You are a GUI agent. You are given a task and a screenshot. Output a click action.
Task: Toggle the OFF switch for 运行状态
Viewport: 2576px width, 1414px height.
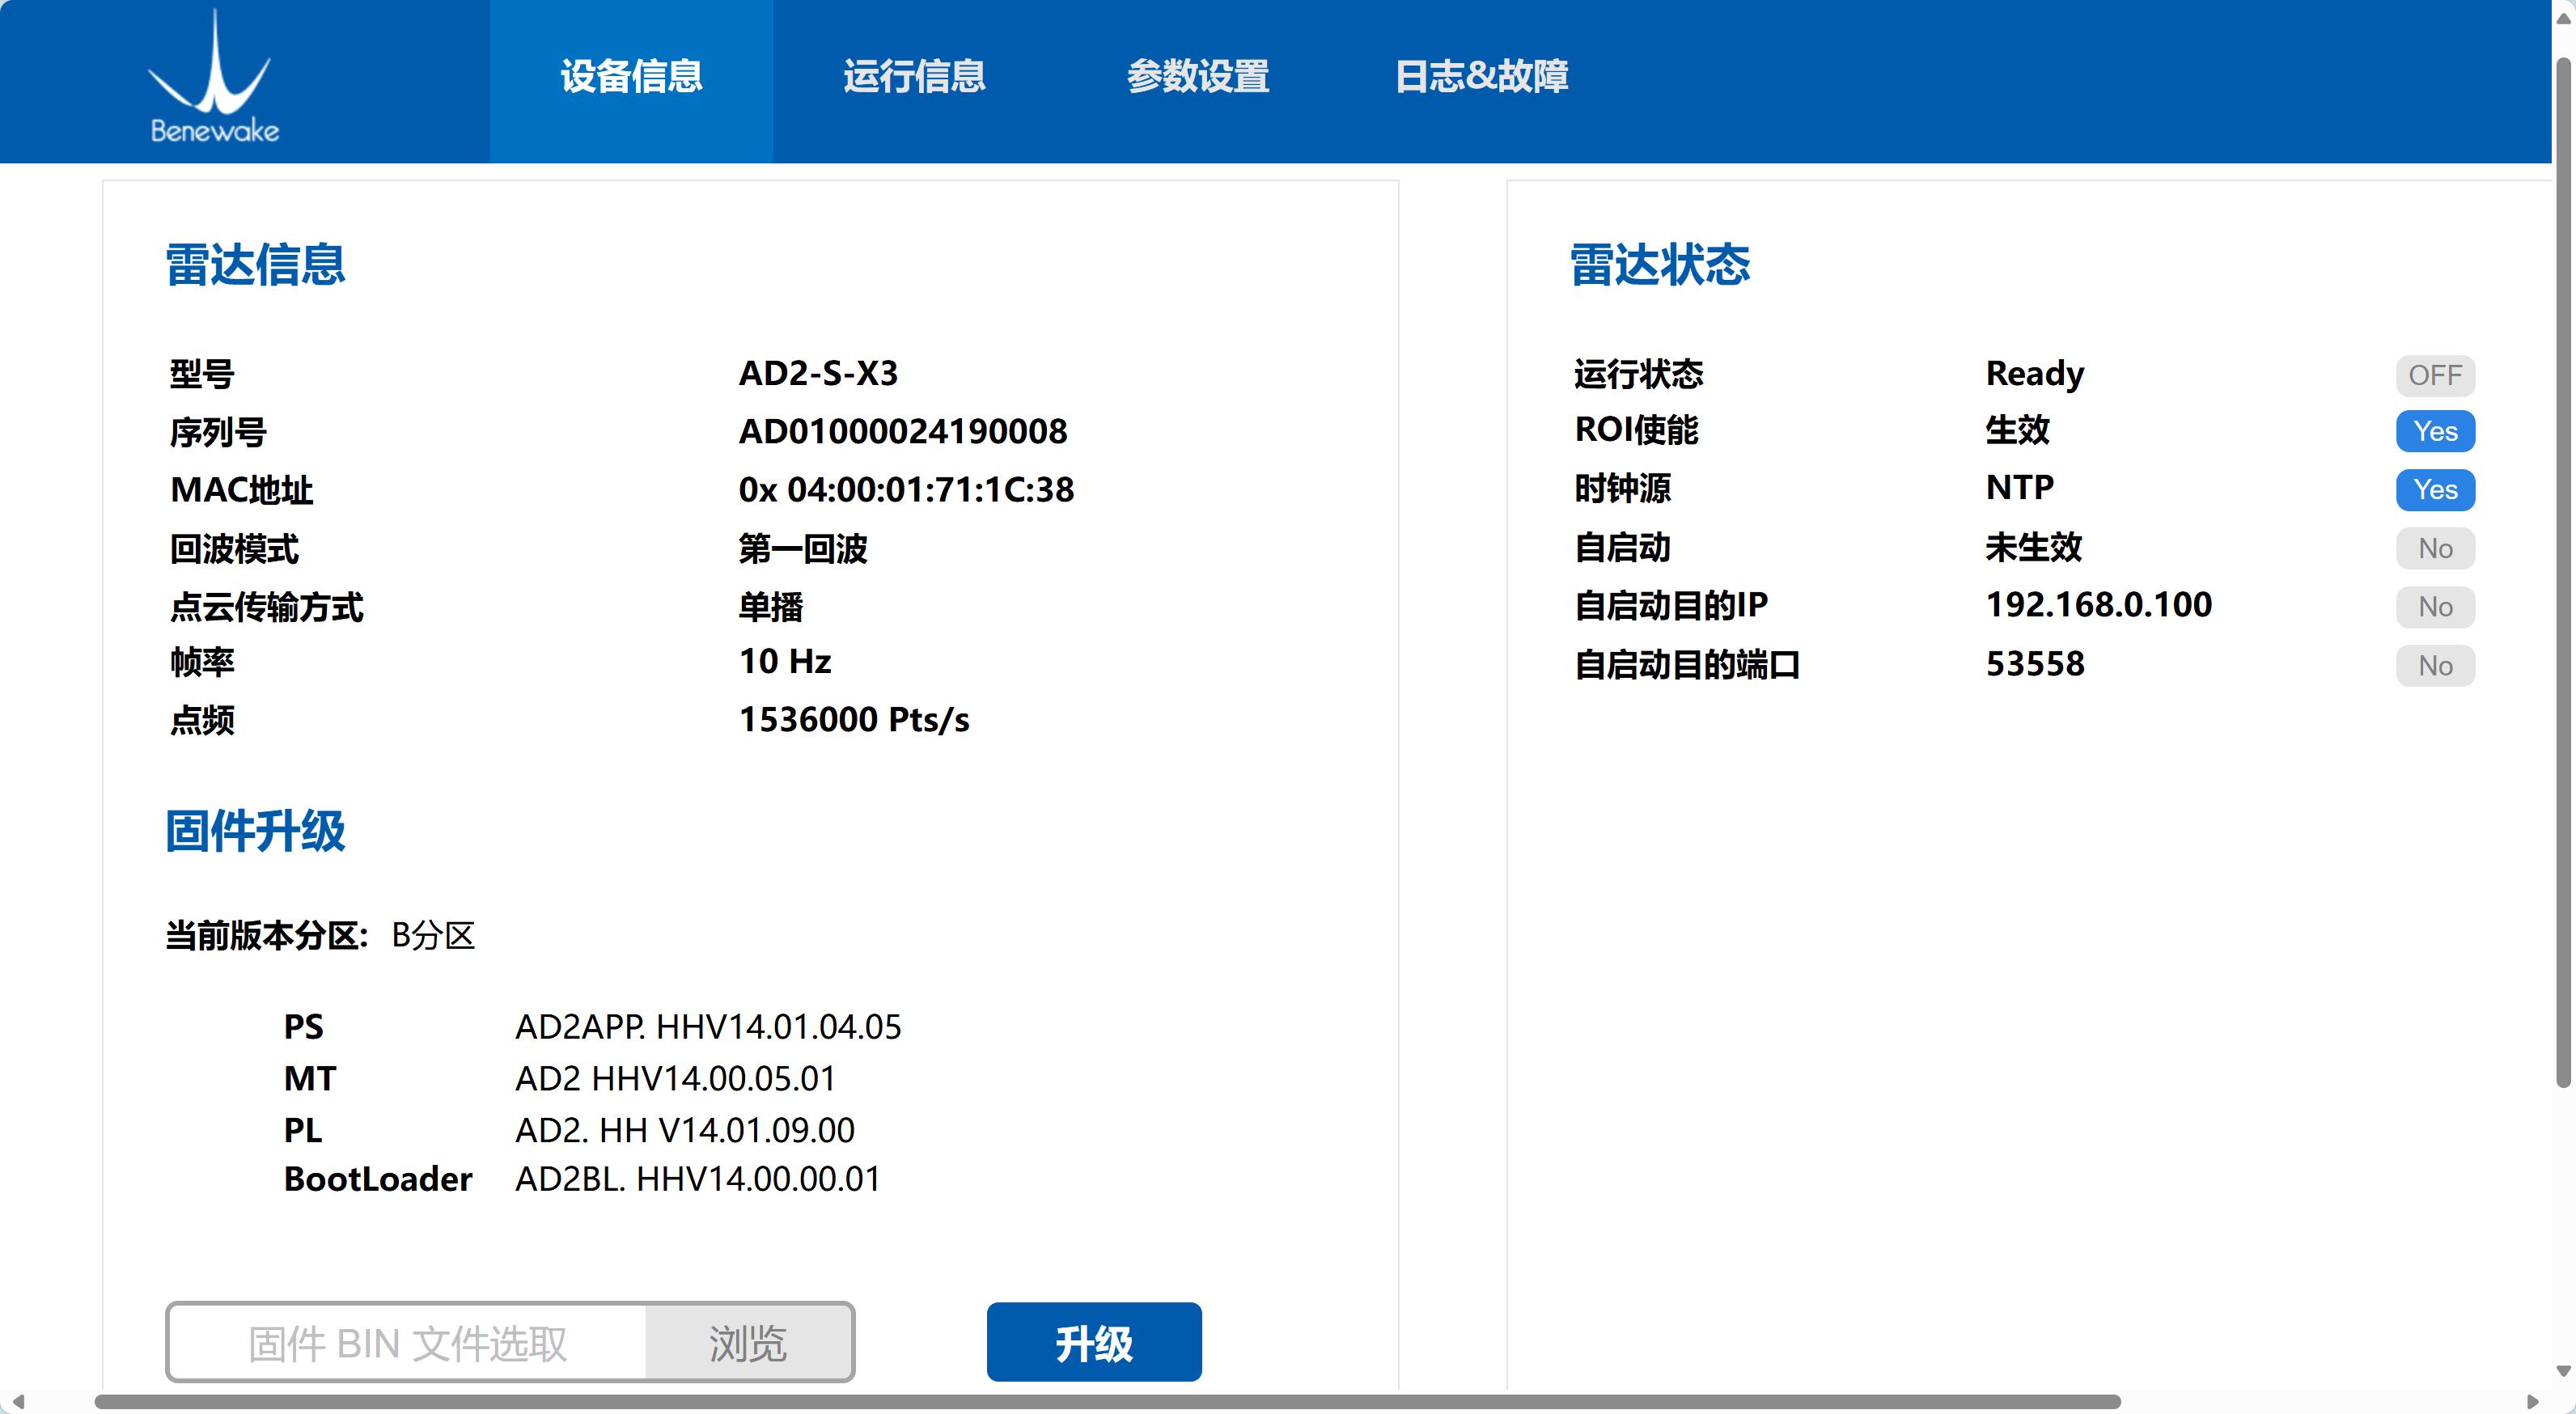(x=2435, y=375)
